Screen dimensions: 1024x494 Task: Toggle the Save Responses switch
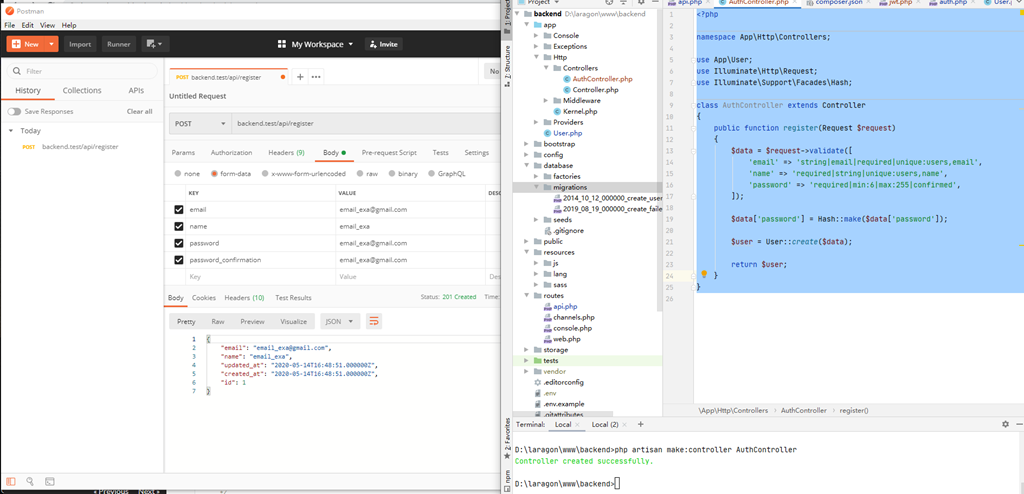pyautogui.click(x=14, y=112)
